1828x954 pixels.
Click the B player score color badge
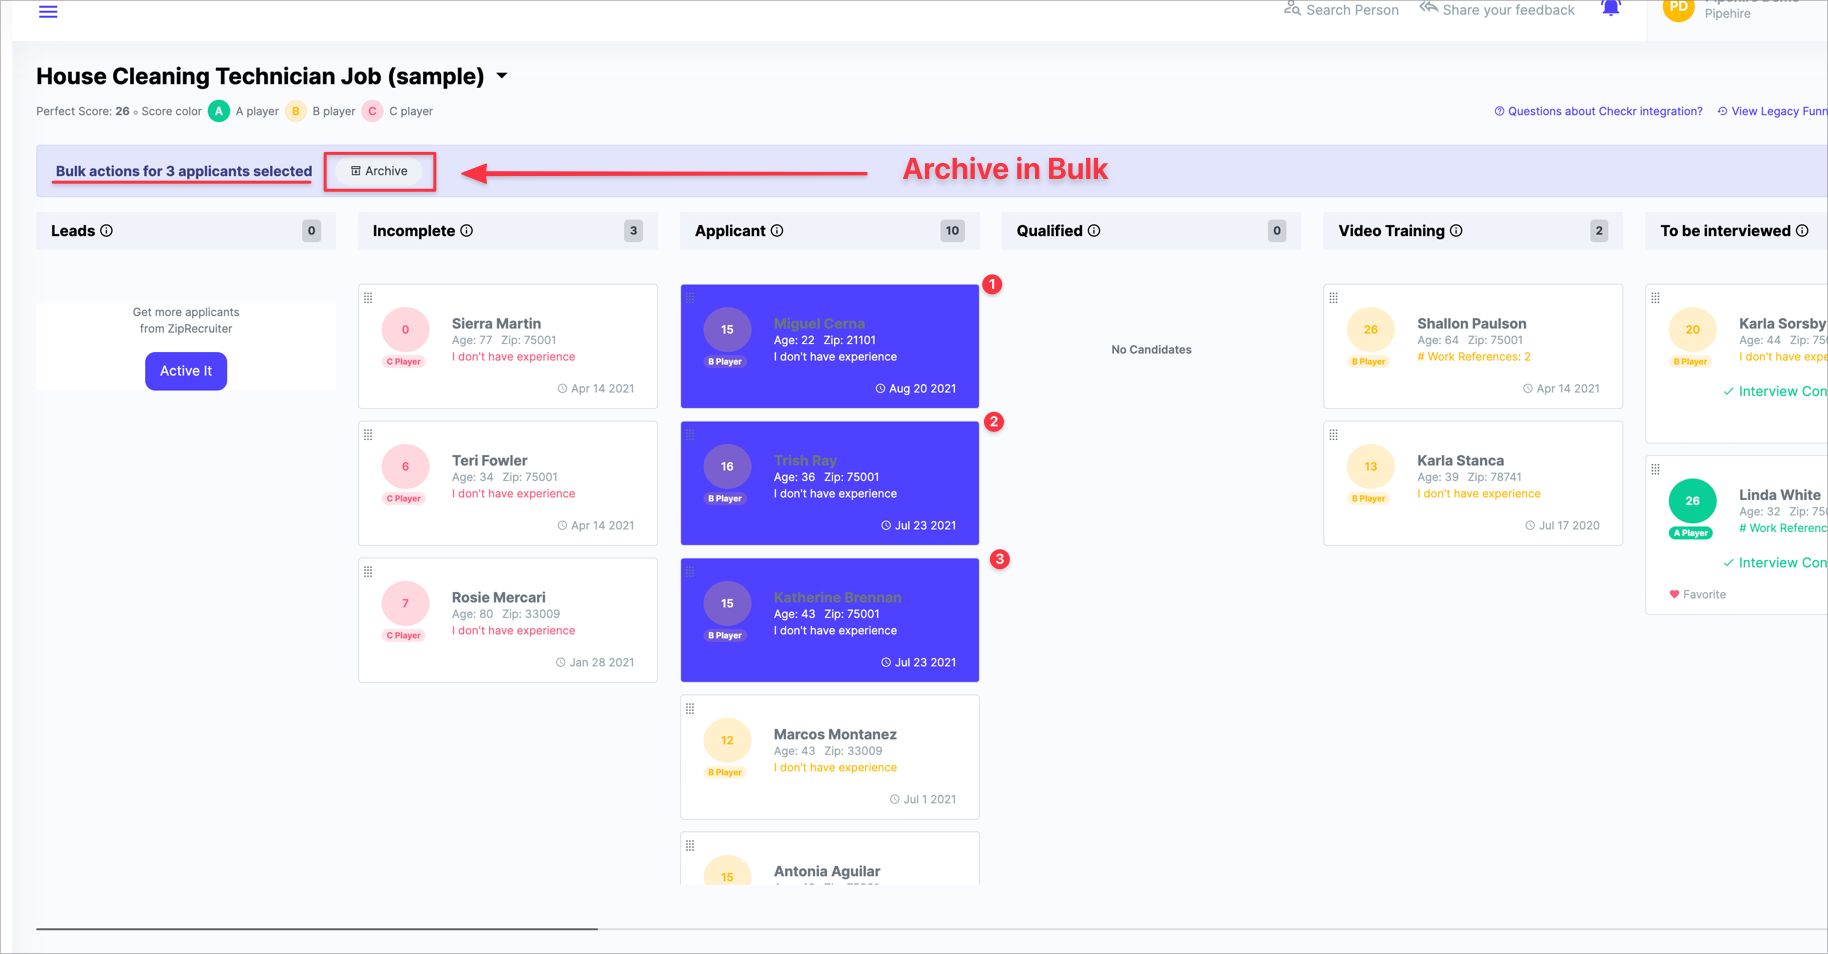pyautogui.click(x=296, y=111)
